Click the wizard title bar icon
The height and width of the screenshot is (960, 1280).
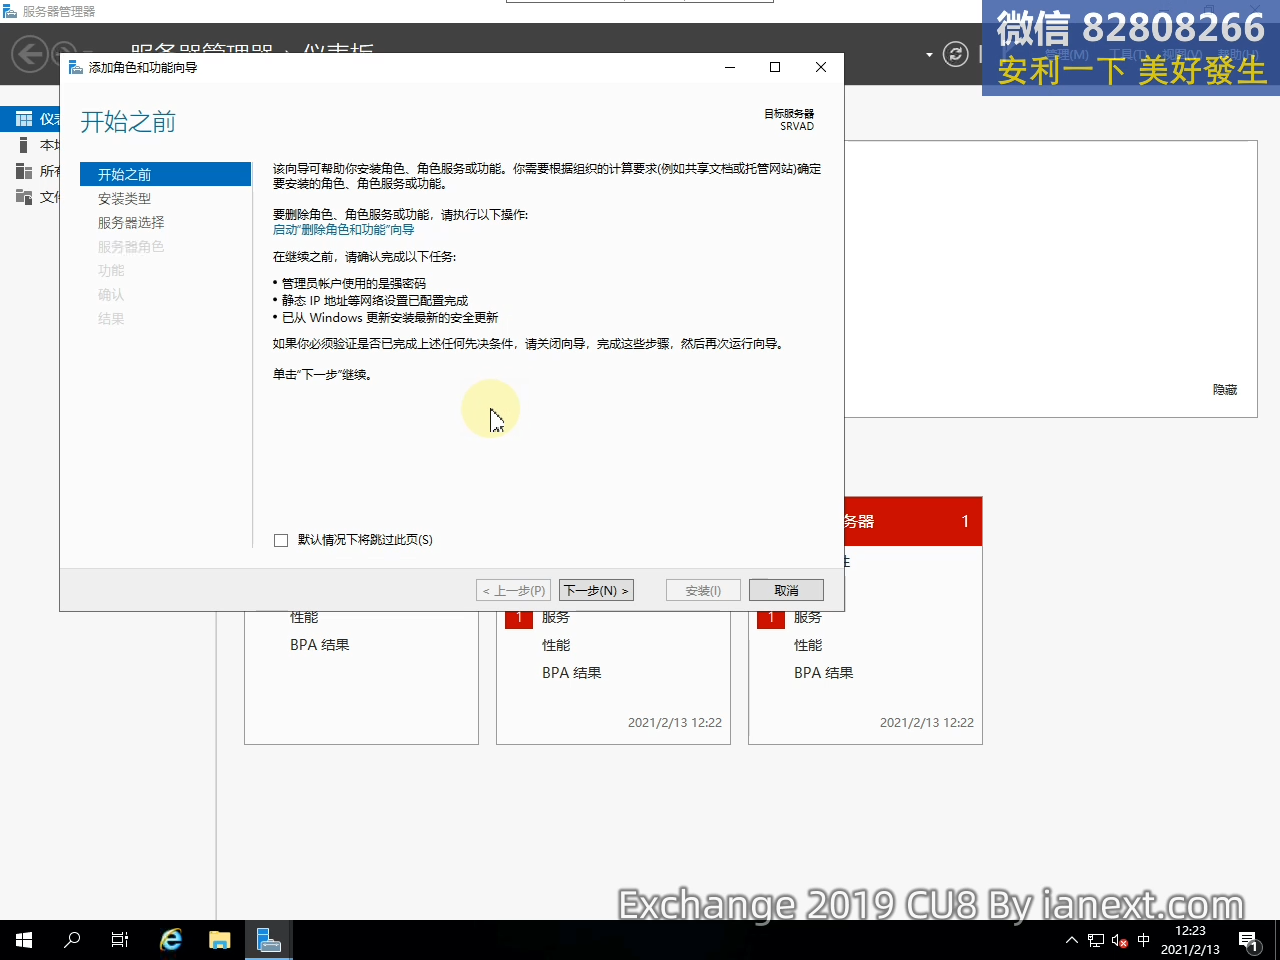pyautogui.click(x=75, y=67)
